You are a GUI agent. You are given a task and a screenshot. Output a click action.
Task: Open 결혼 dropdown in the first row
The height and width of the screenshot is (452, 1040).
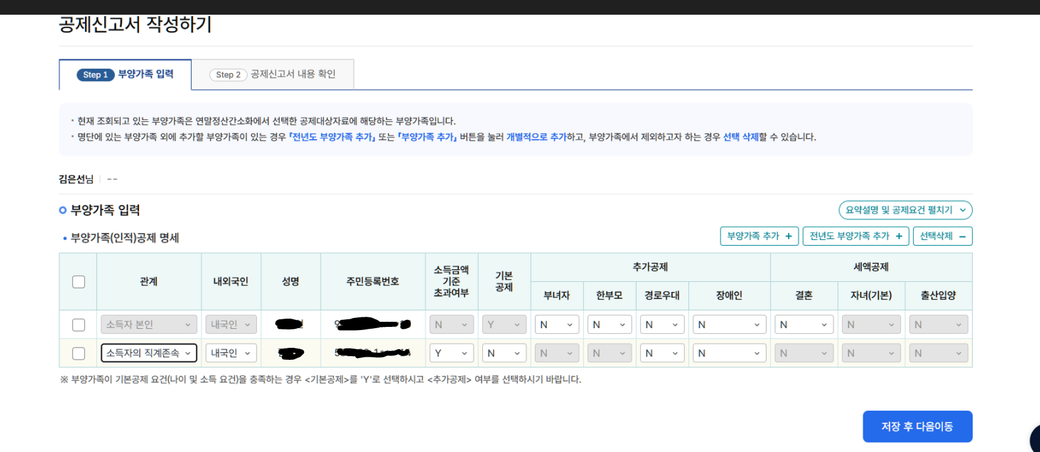pyautogui.click(x=804, y=325)
